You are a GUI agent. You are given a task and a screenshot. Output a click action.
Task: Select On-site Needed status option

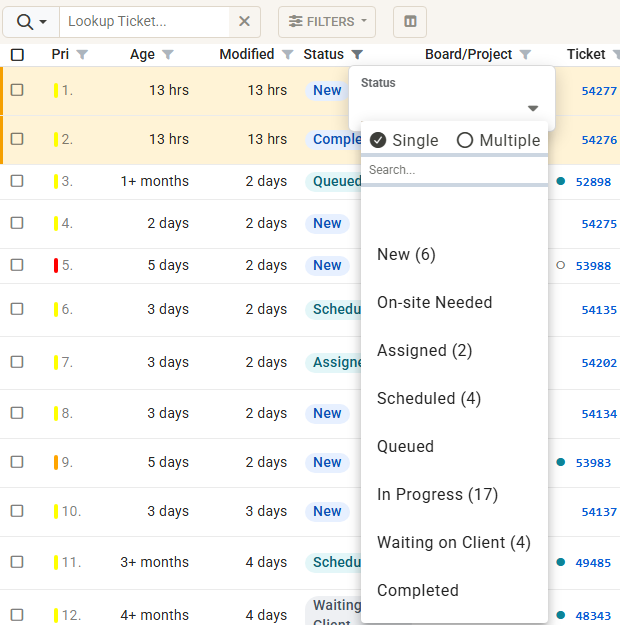(x=455, y=303)
